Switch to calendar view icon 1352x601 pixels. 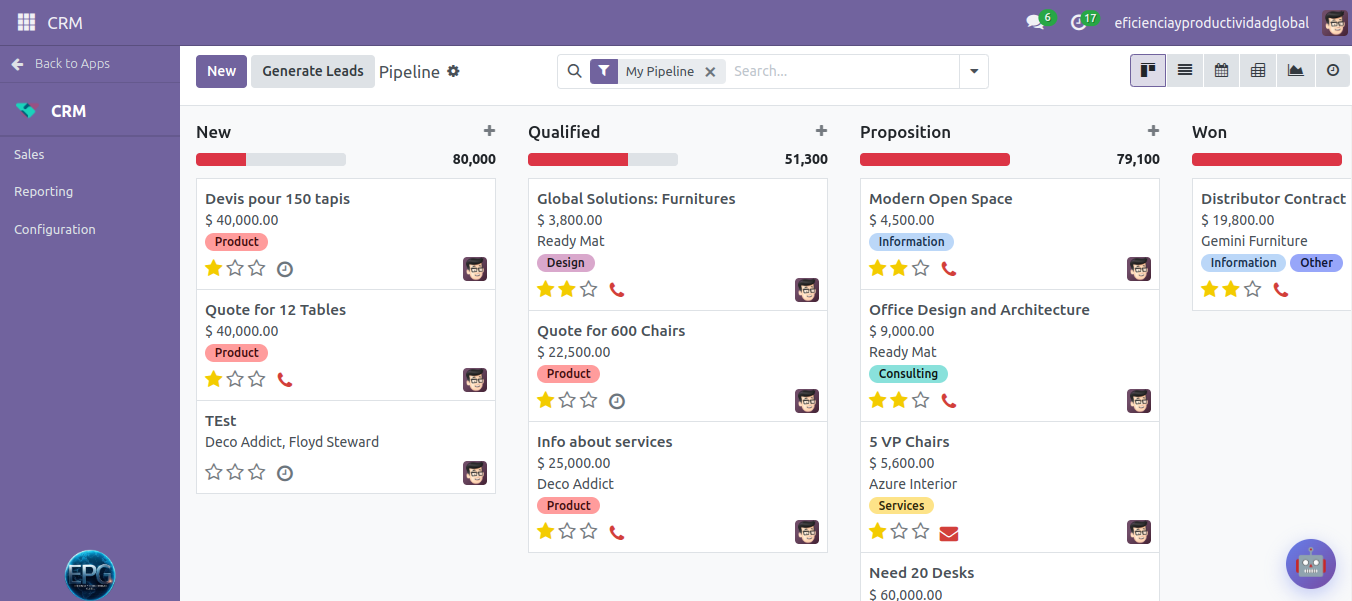pyautogui.click(x=1222, y=71)
